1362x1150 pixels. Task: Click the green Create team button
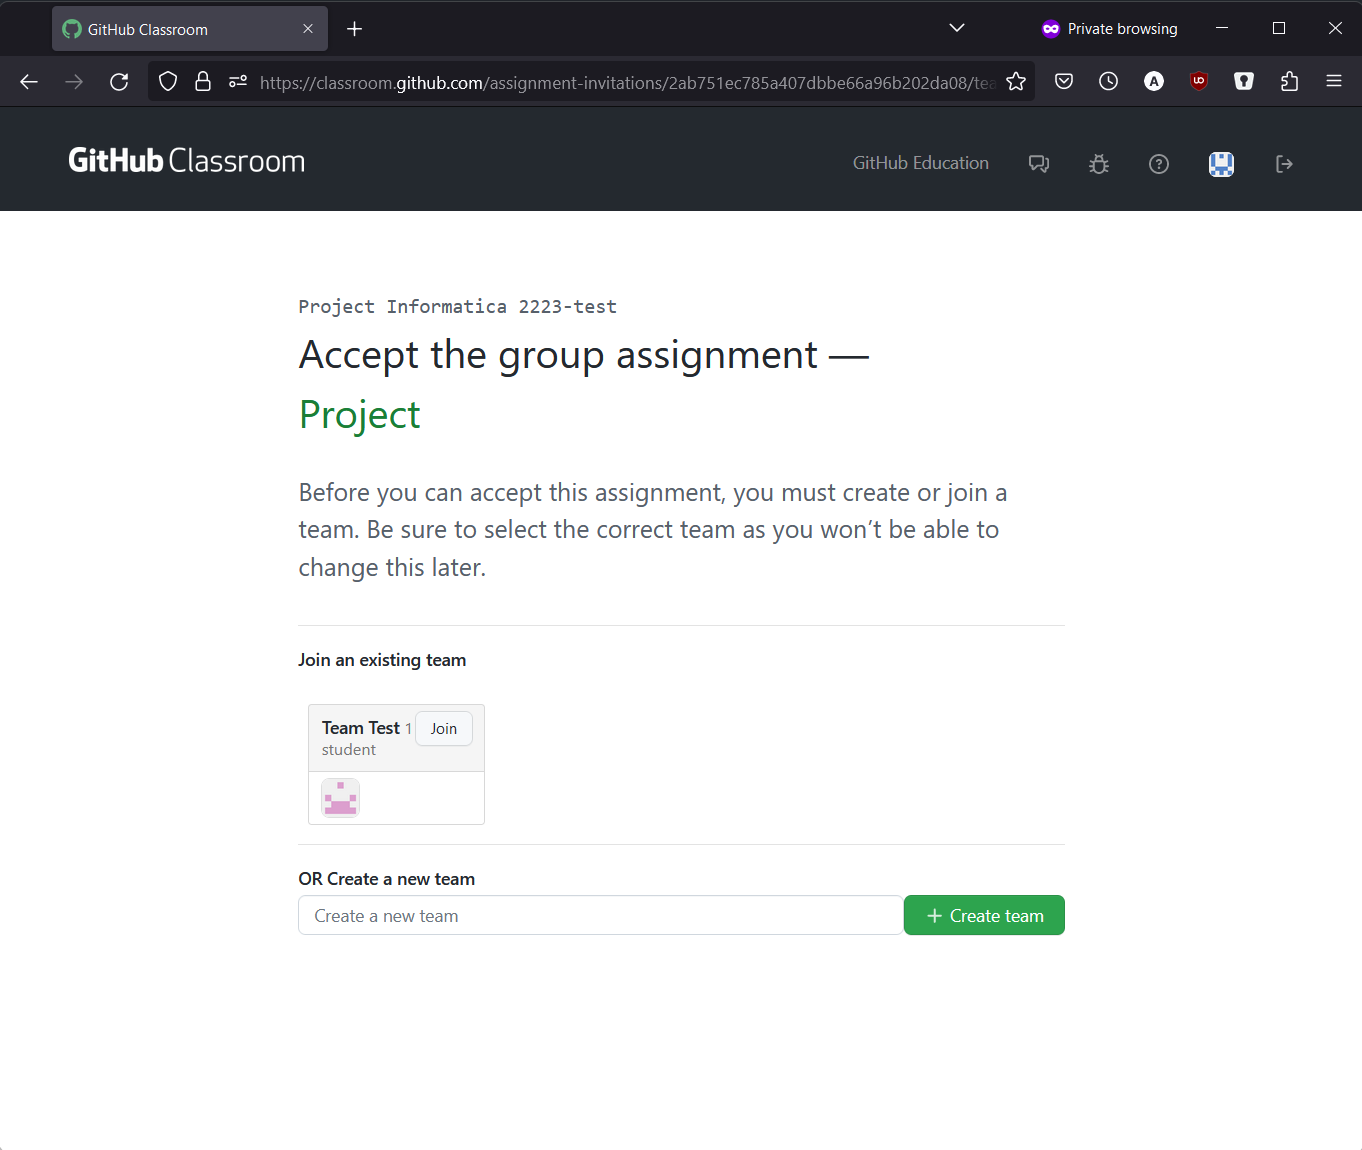[984, 916]
